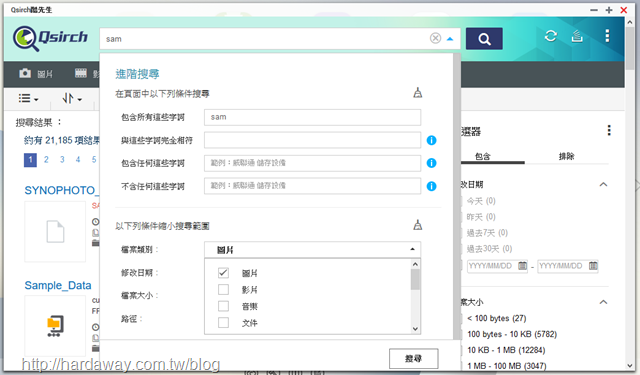Select the 1 MB - 100 MB (3047) filter
This screenshot has height=375, width=640.
507,366
